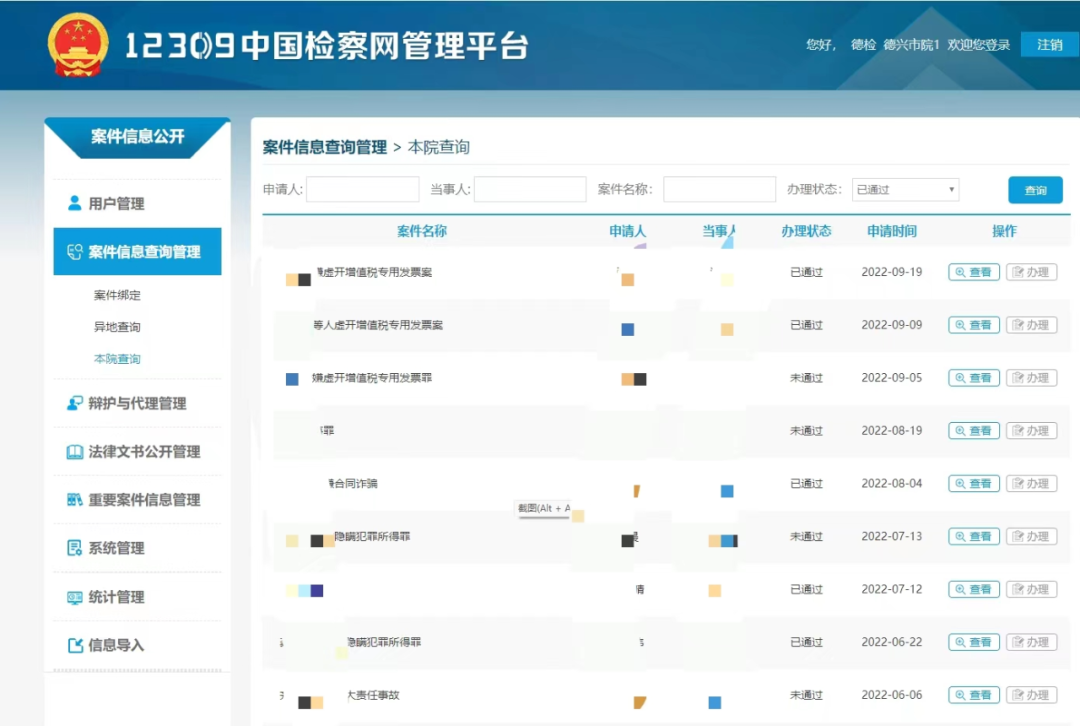Select 异地查询 submenu item
This screenshot has width=1080, height=726.
(x=117, y=327)
